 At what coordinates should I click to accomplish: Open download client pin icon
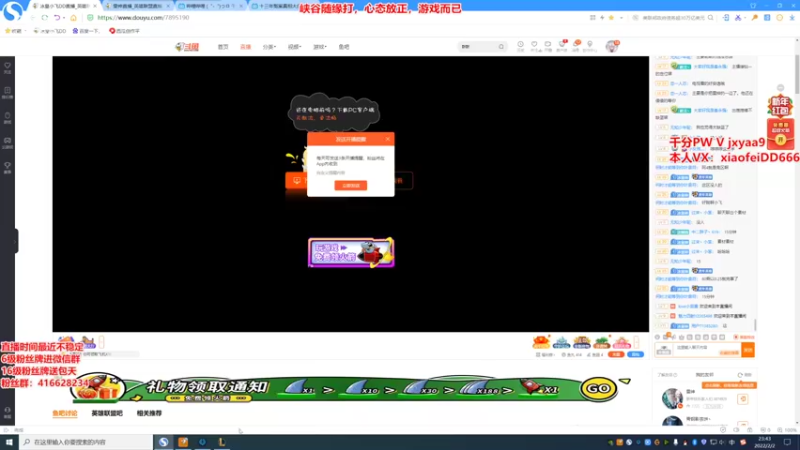(590, 46)
